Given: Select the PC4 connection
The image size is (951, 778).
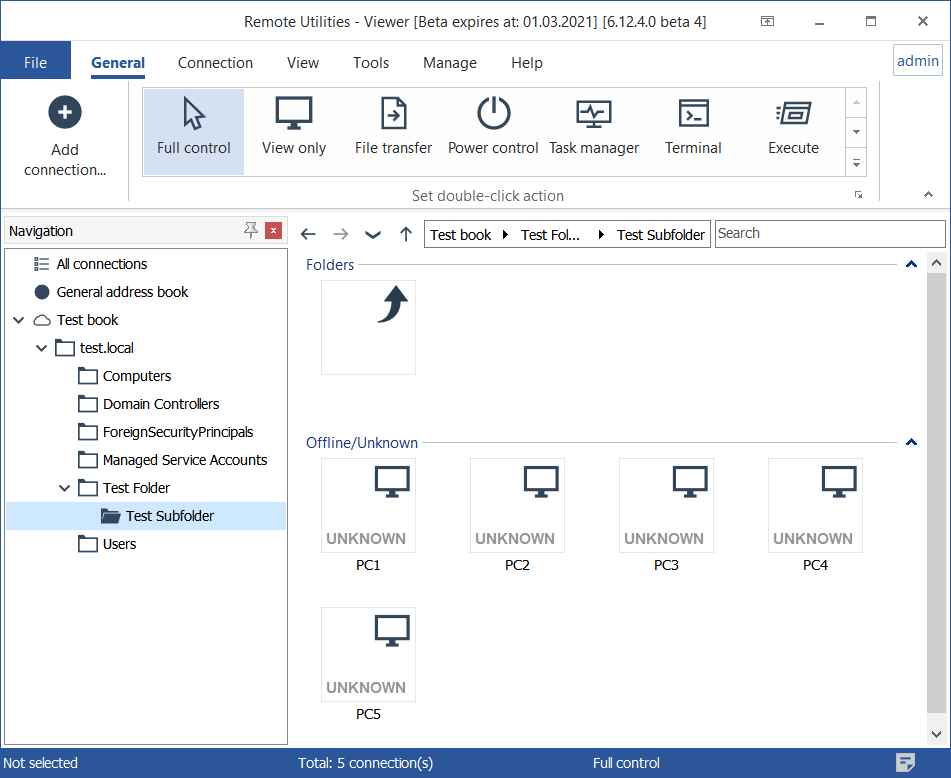Looking at the screenshot, I should (x=815, y=515).
